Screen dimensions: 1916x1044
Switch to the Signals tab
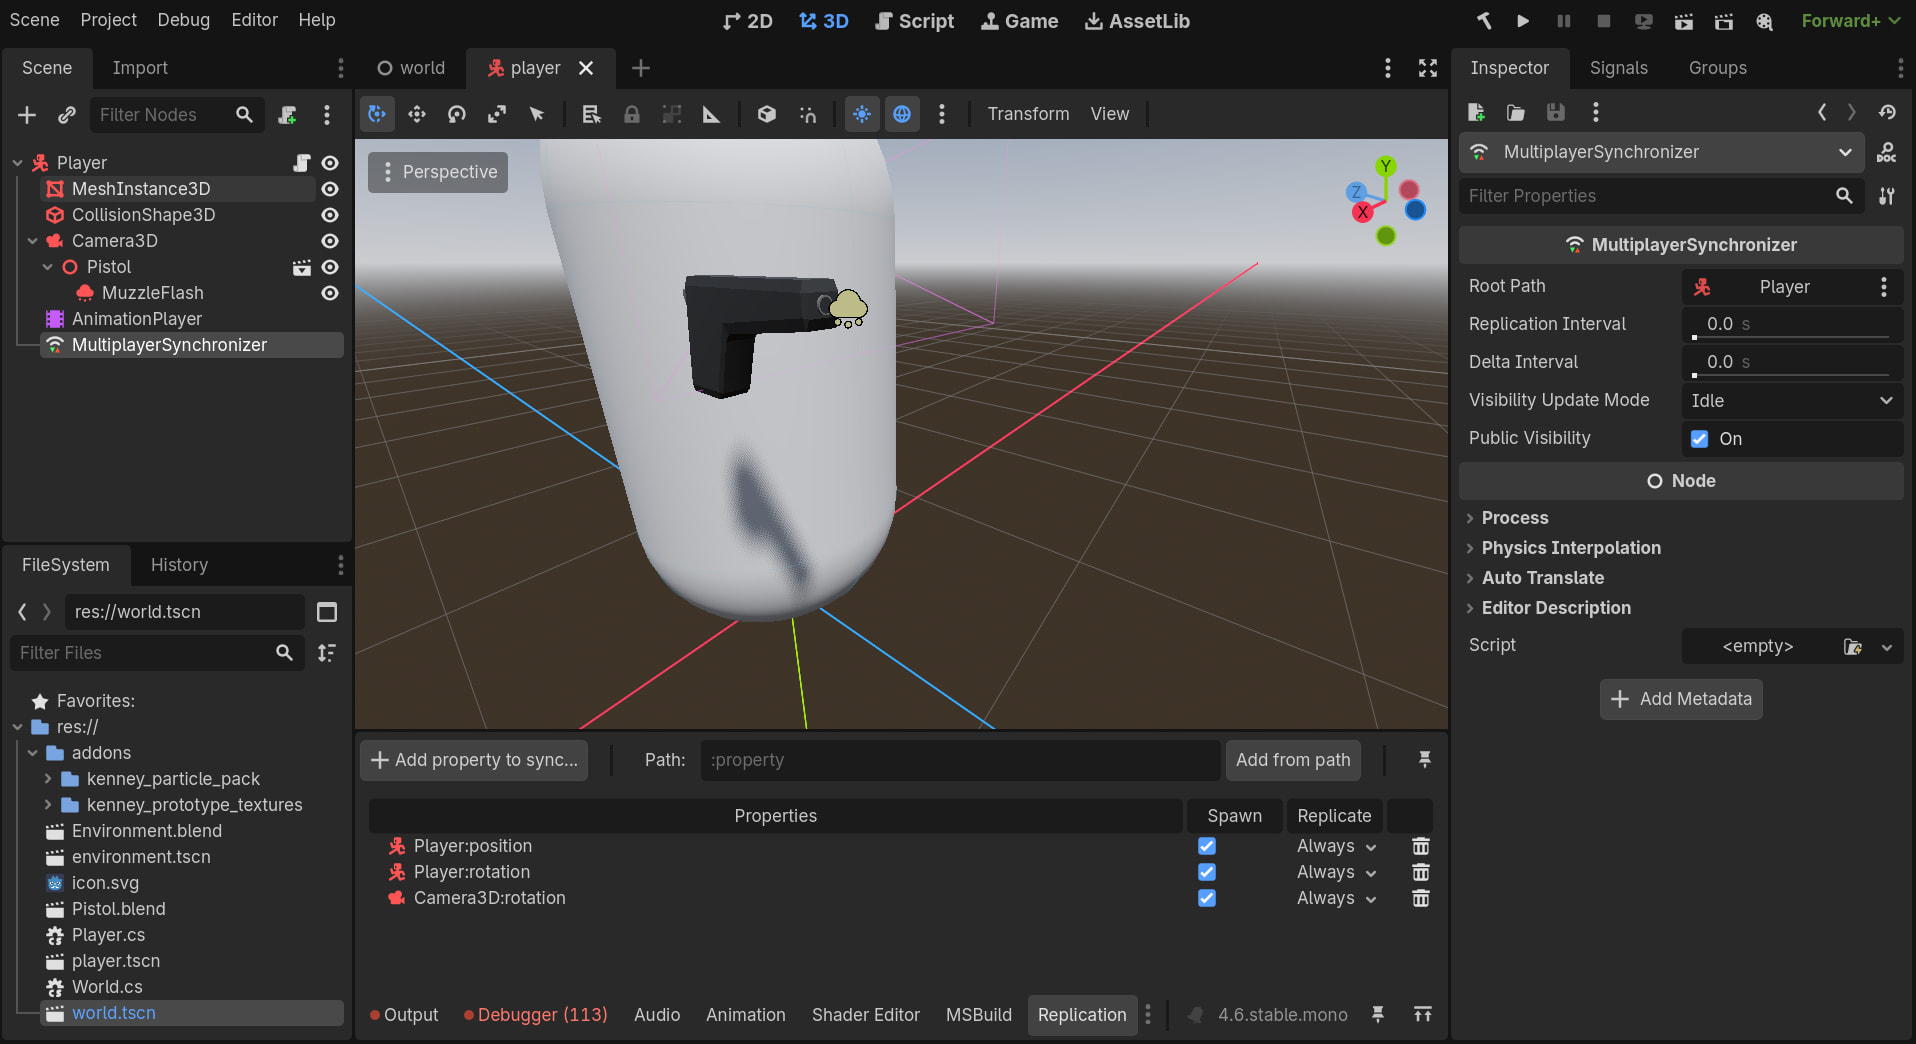1618,68
